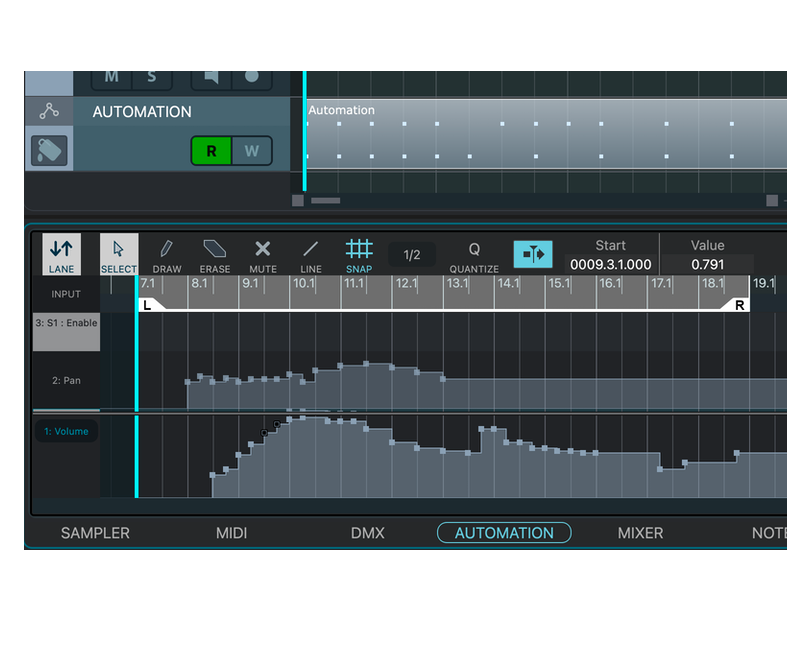This screenshot has width=808, height=653.
Task: Select the 2: Pan automation lane
Action: point(66,380)
